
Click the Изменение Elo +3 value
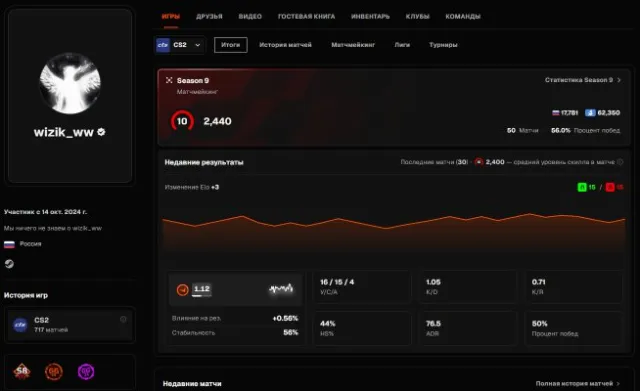click(191, 187)
